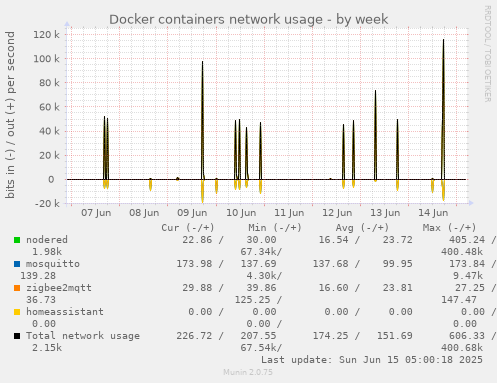Click the black Total network usage swatch
Image resolution: width=497 pixels, height=383 pixels.
17,336
